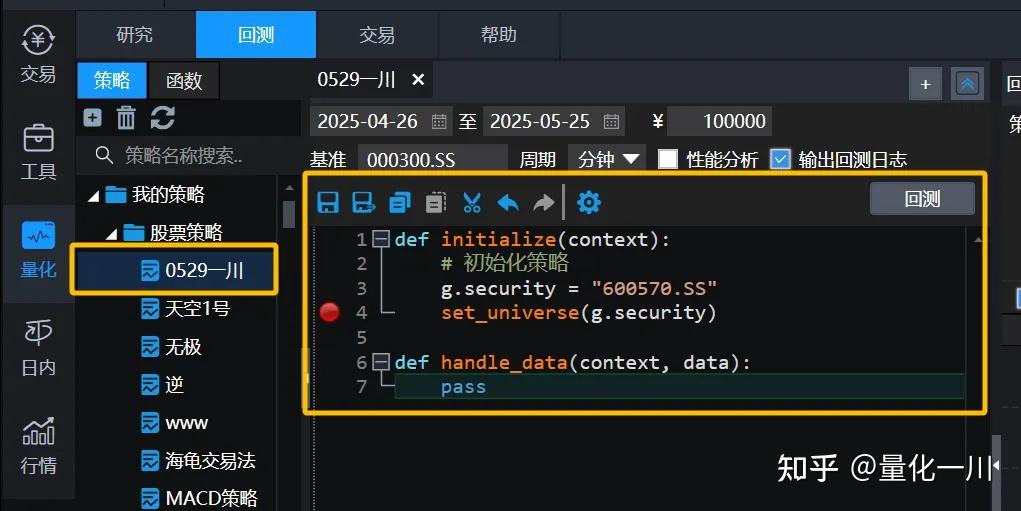Viewport: 1021px width, 511px height.
Task: Open the 周期 分钟 dropdown
Action: pyautogui.click(x=607, y=159)
